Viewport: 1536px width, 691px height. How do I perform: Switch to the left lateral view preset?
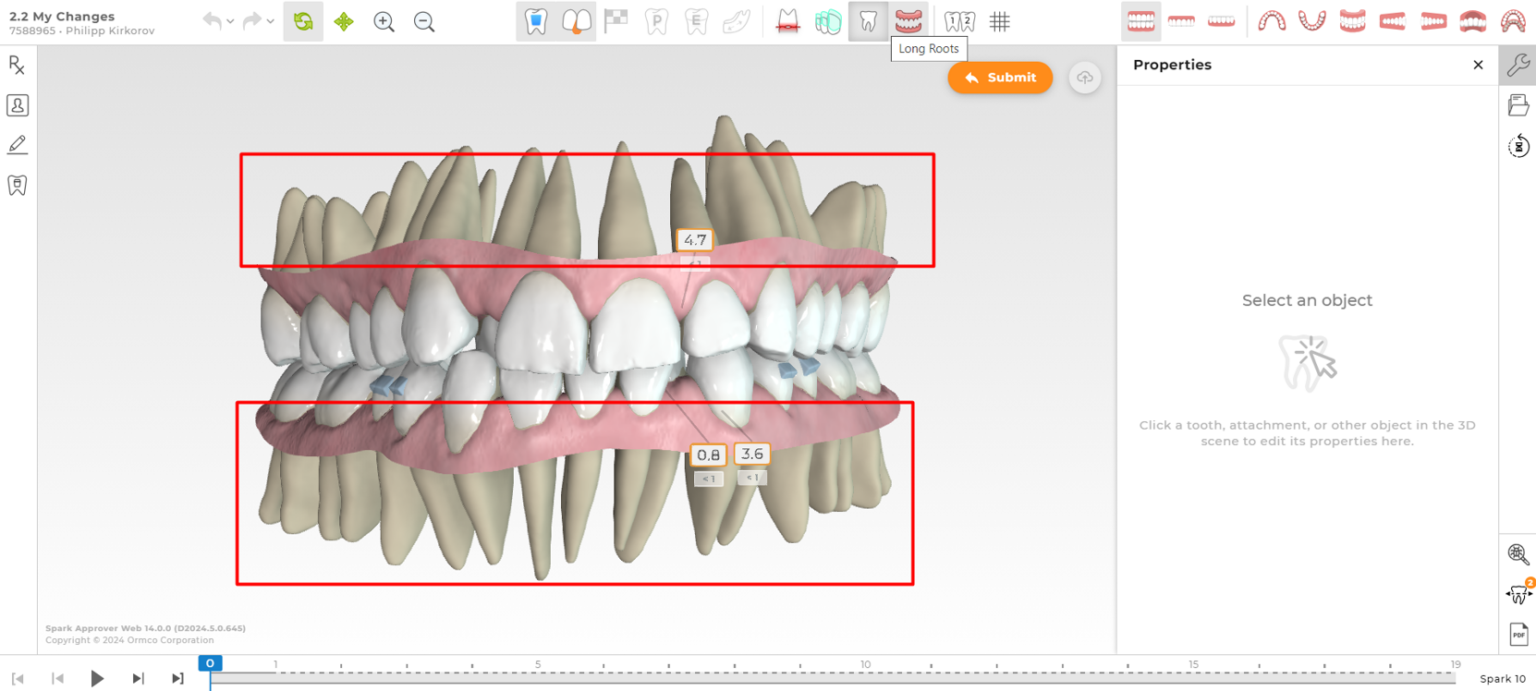1432,20
